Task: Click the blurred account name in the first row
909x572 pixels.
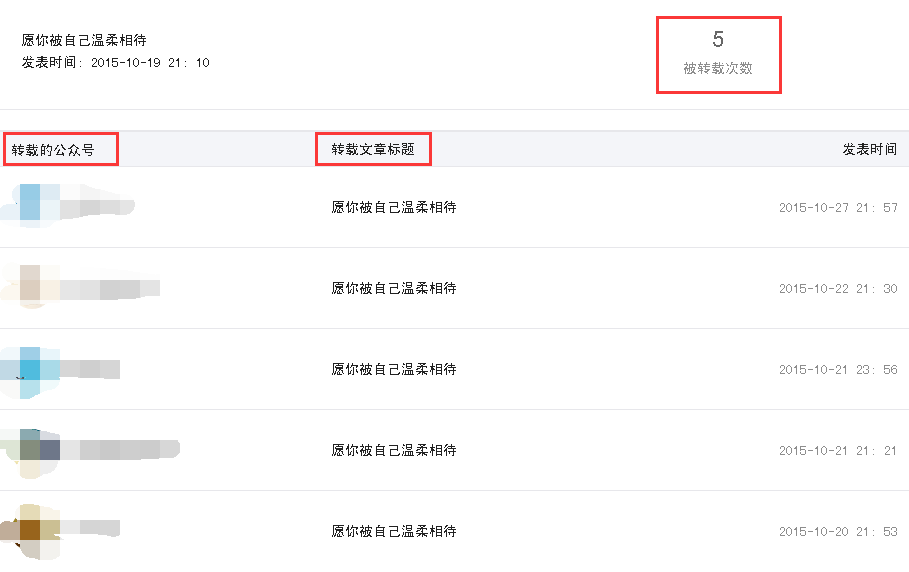Action: tap(97, 206)
